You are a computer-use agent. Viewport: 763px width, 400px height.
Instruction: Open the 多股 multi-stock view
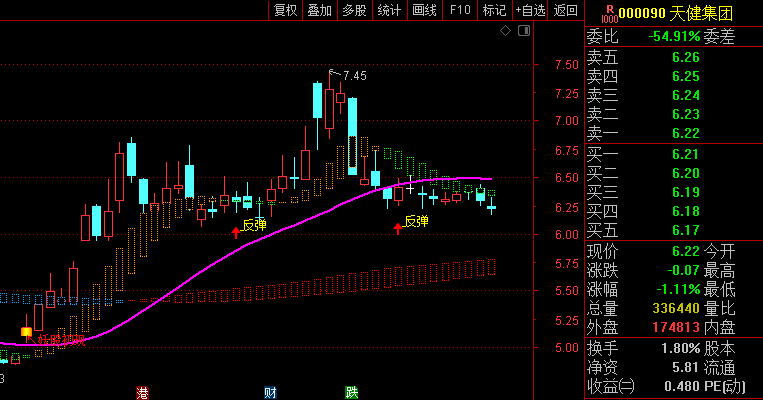(354, 10)
